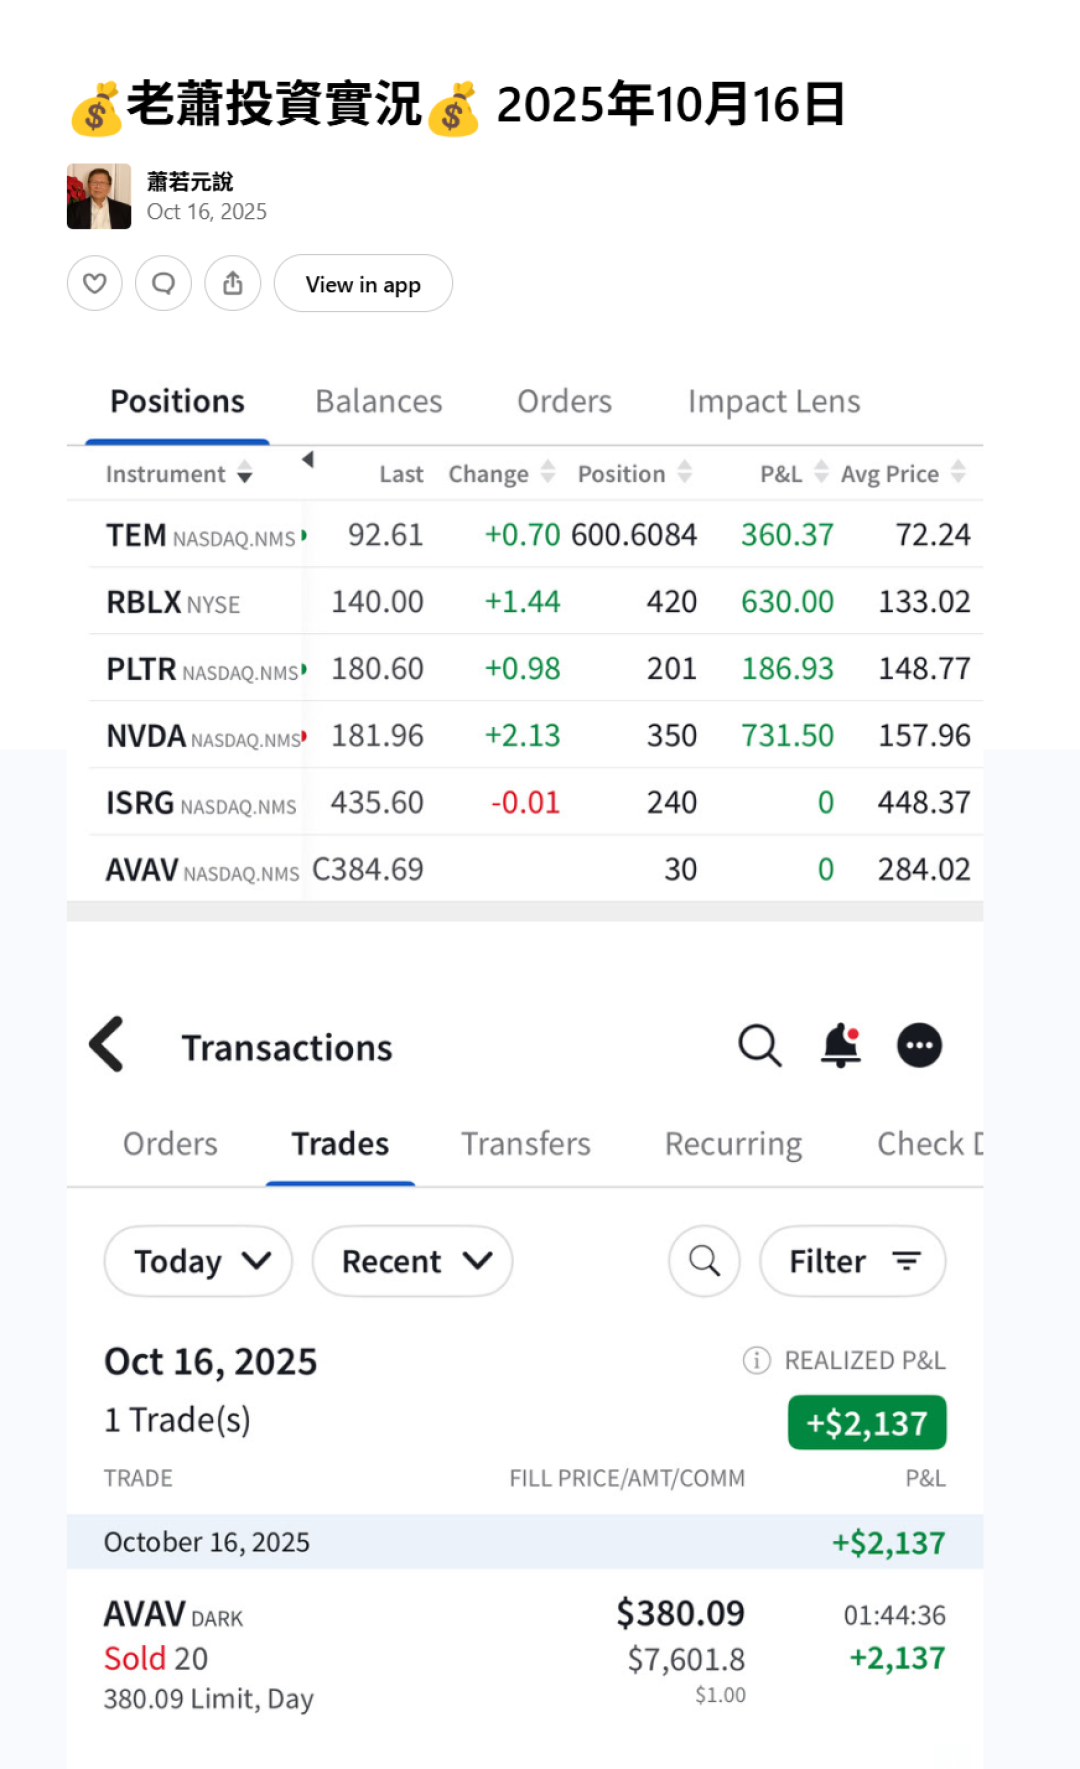The width and height of the screenshot is (1080, 1769).
Task: Toggle the Change column sort arrows
Action: click(548, 472)
